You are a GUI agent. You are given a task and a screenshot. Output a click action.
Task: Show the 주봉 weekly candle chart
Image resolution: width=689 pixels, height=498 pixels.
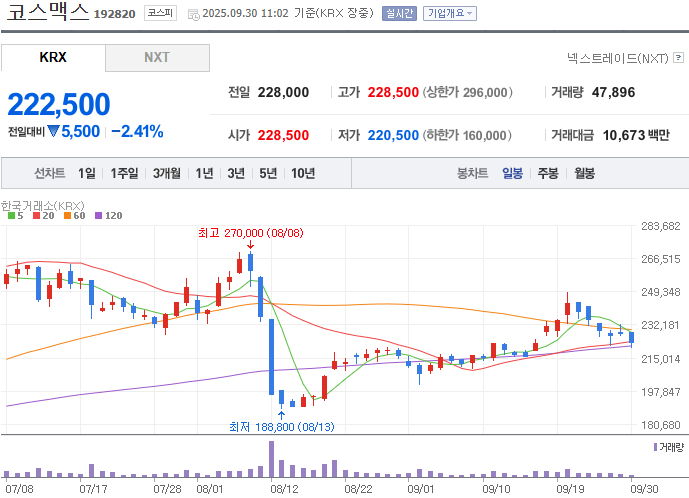(548, 173)
